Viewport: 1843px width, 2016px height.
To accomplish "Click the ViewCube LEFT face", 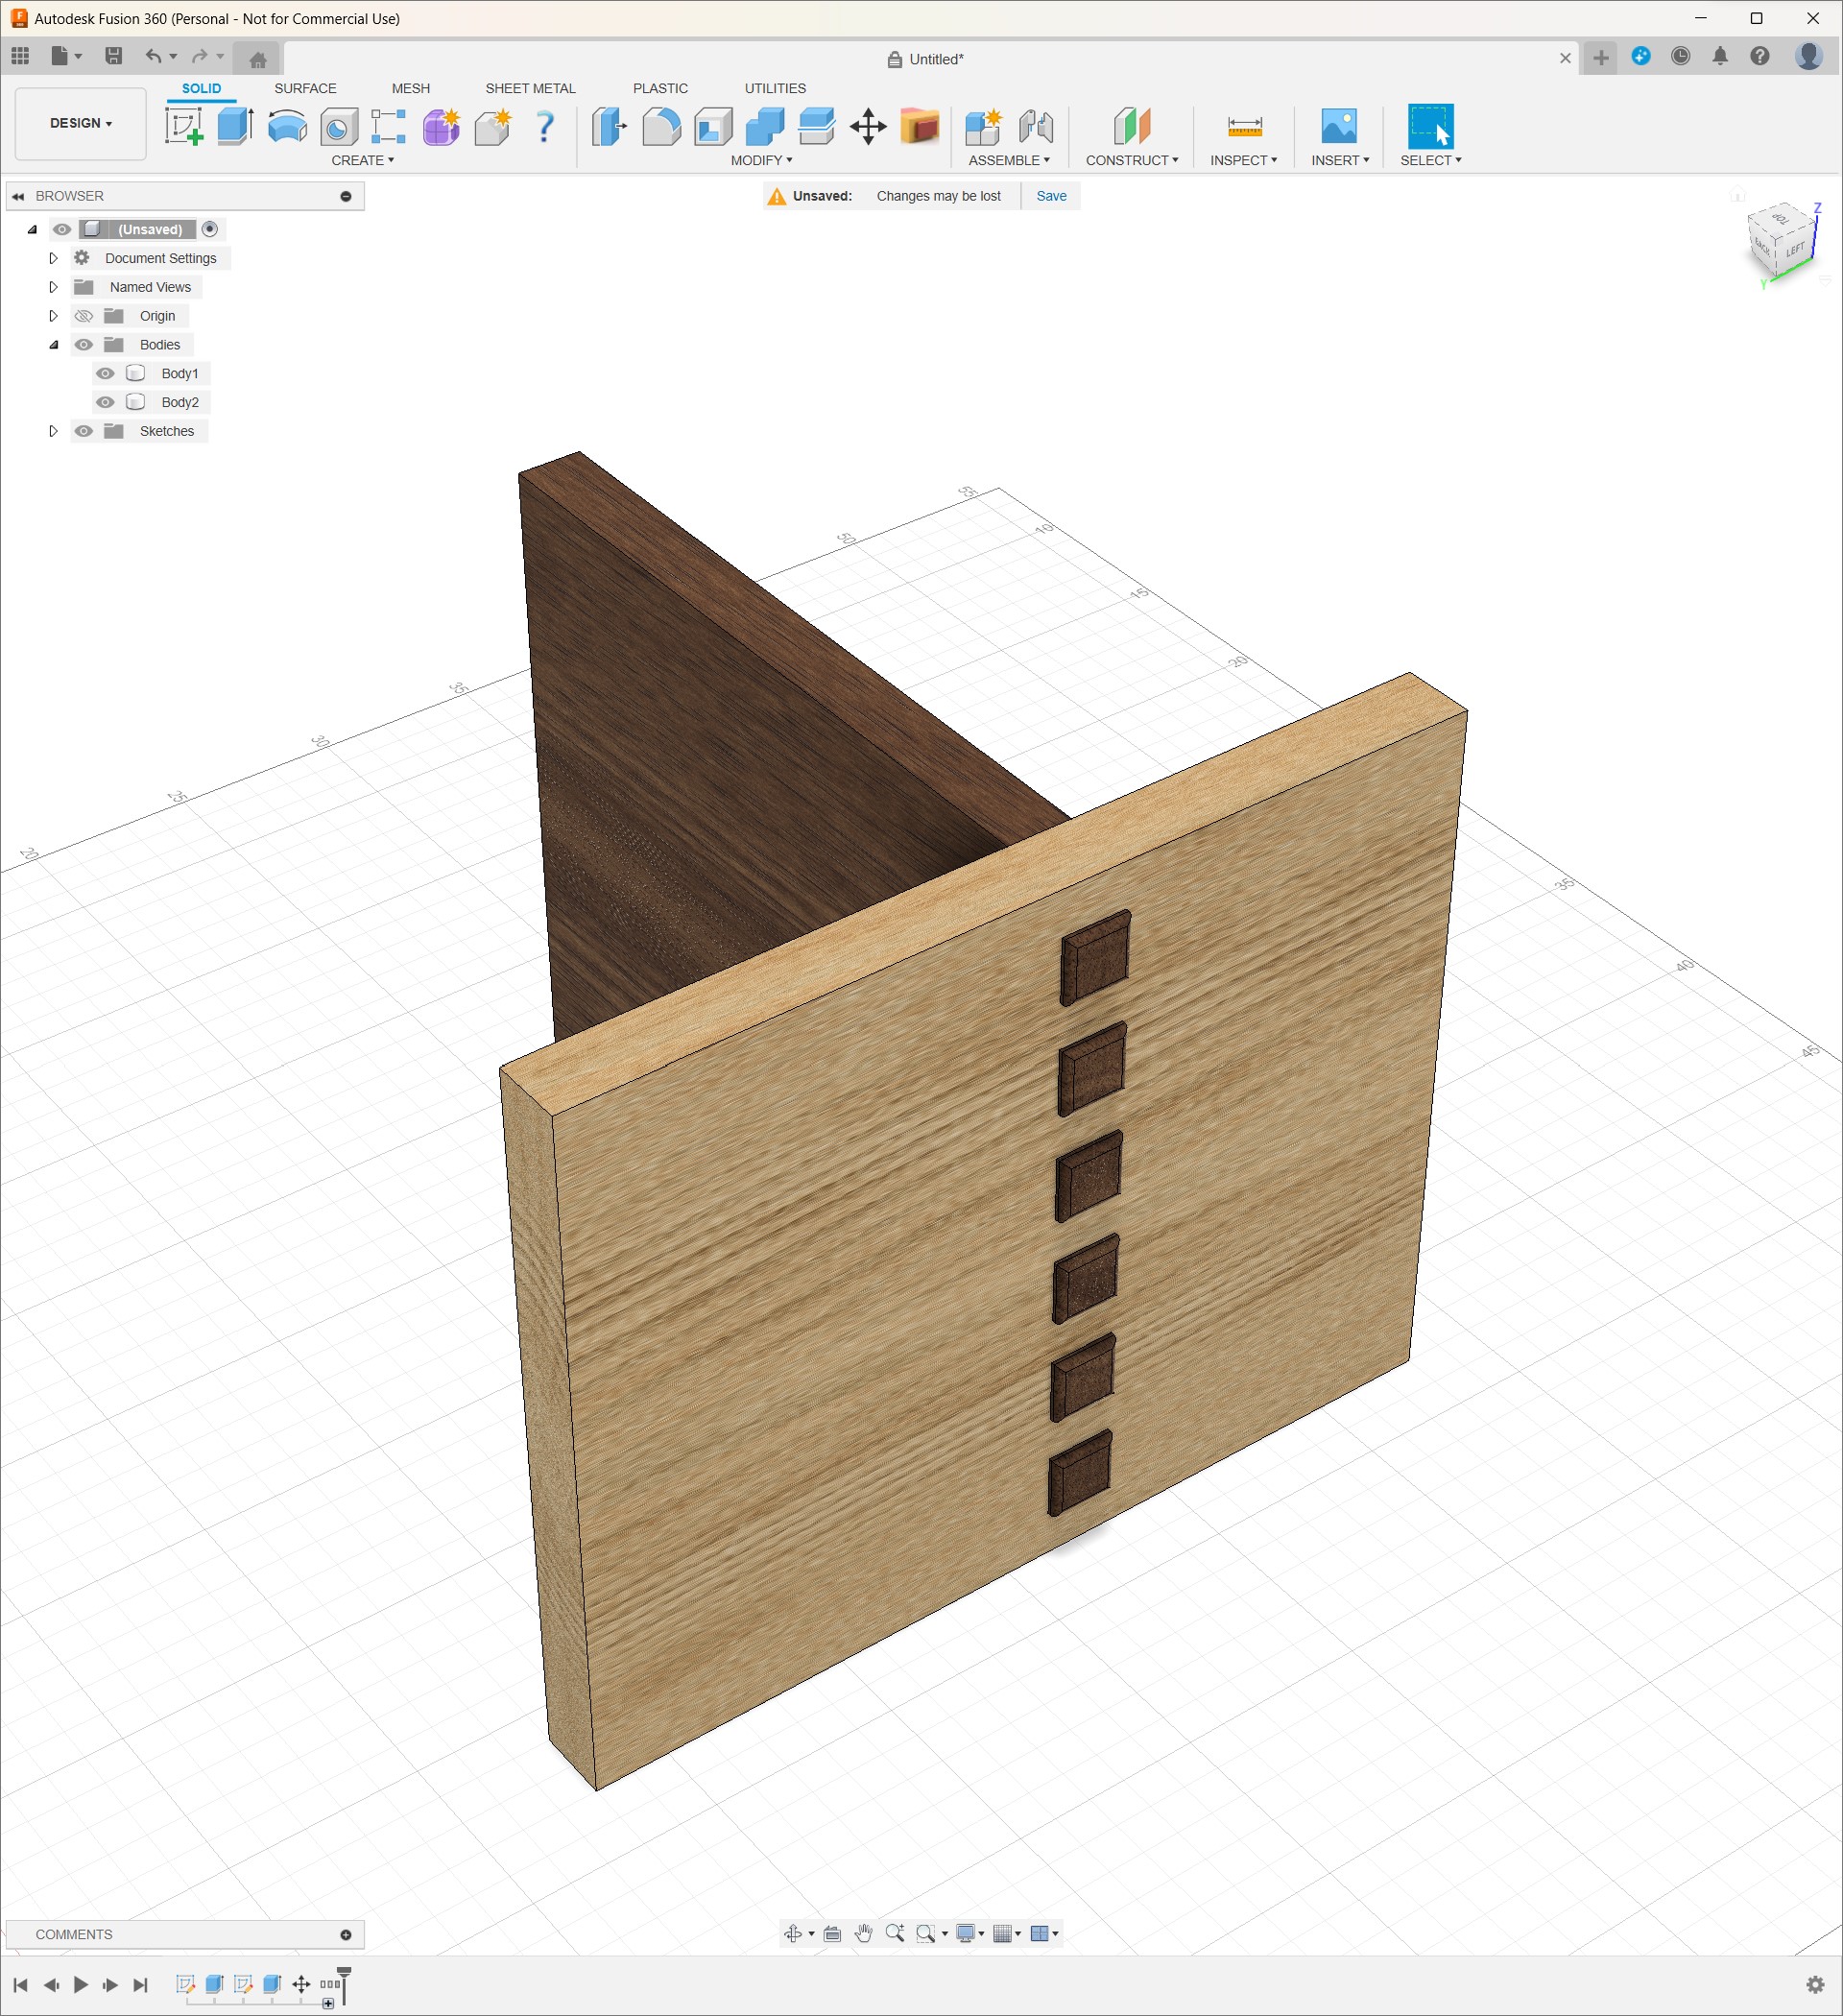I will tap(1796, 249).
